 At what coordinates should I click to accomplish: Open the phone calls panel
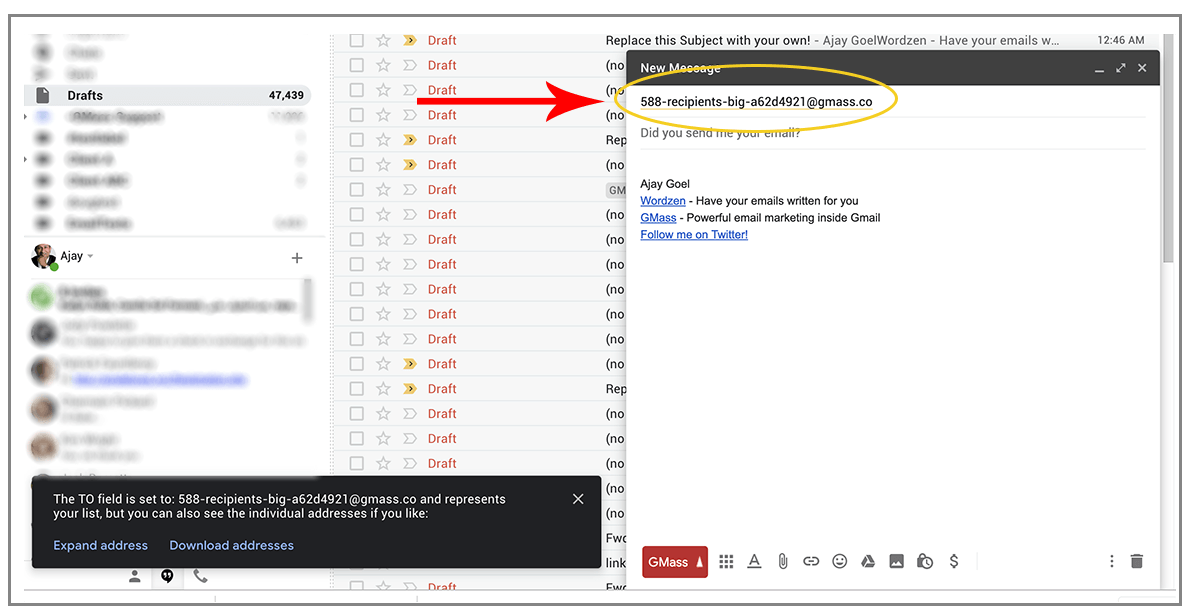199,575
